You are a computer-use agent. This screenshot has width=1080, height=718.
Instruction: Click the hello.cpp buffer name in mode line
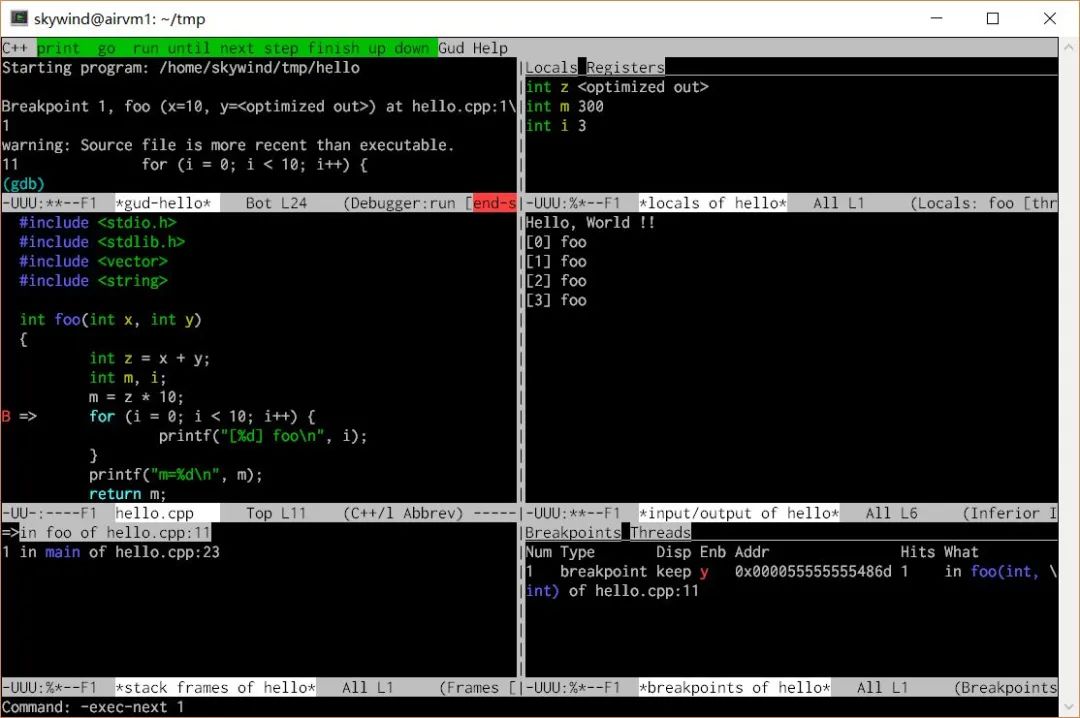[154, 513]
